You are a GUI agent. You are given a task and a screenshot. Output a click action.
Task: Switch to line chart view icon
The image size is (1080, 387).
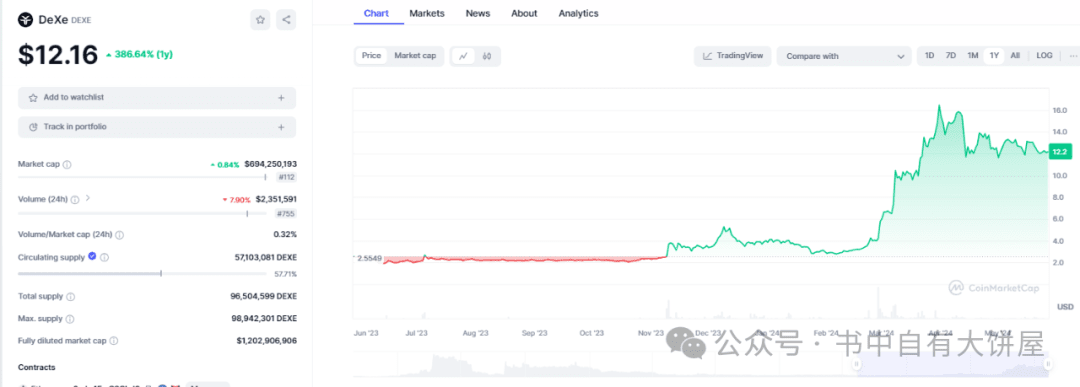464,56
